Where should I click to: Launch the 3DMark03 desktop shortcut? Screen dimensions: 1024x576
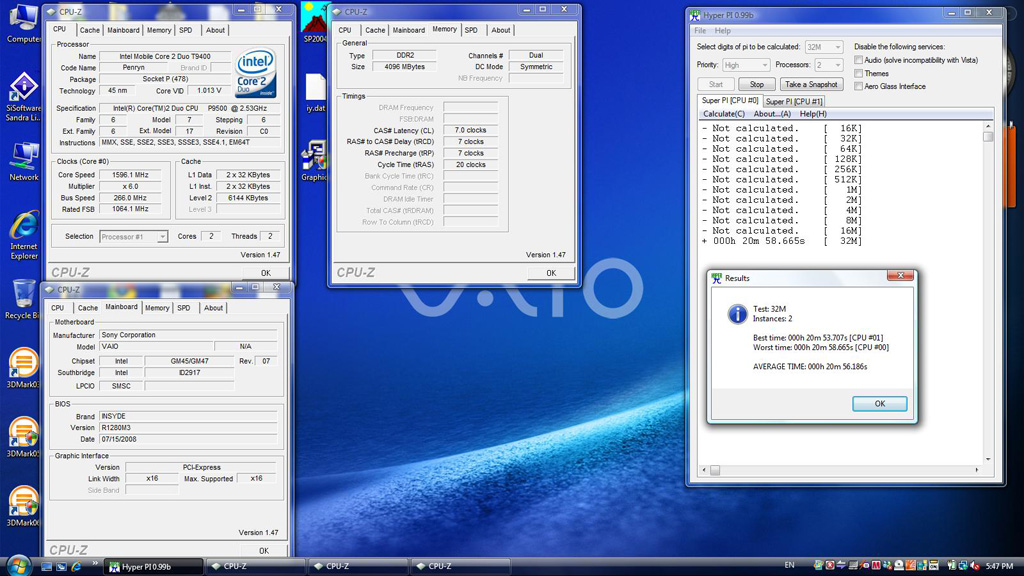pyautogui.click(x=24, y=368)
